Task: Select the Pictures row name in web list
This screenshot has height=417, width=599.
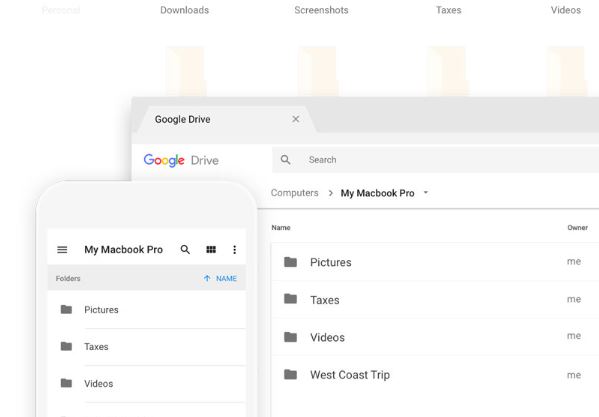Action: click(331, 262)
